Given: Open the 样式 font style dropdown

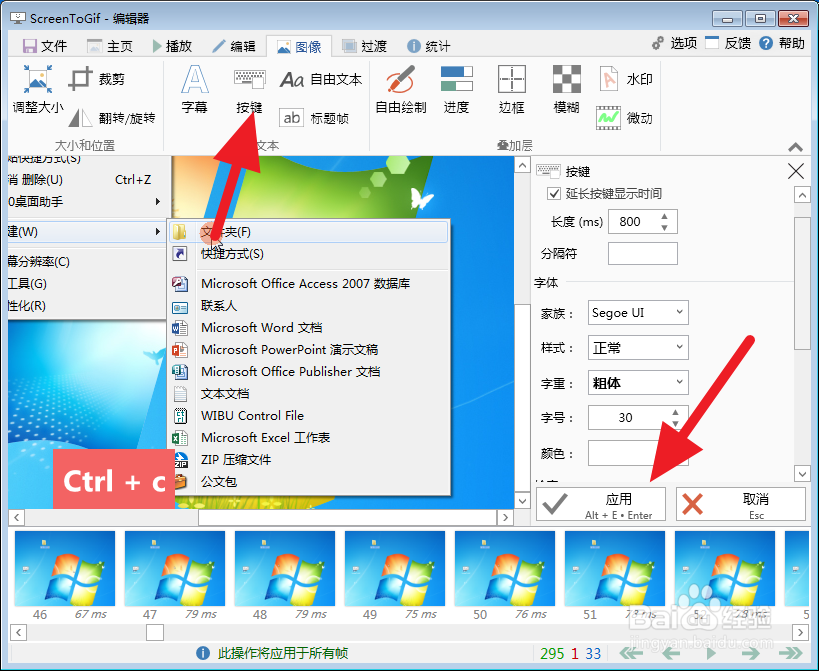Looking at the screenshot, I should coord(638,347).
